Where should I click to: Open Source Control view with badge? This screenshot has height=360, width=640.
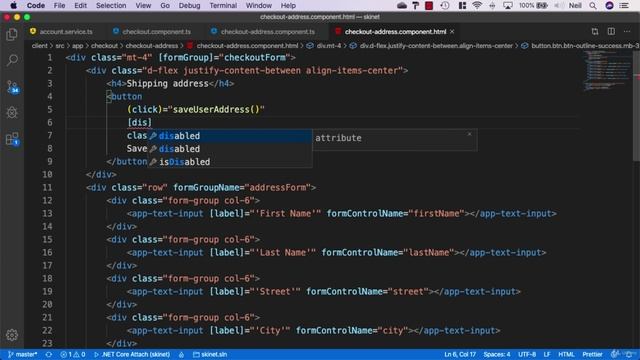click(x=12, y=87)
